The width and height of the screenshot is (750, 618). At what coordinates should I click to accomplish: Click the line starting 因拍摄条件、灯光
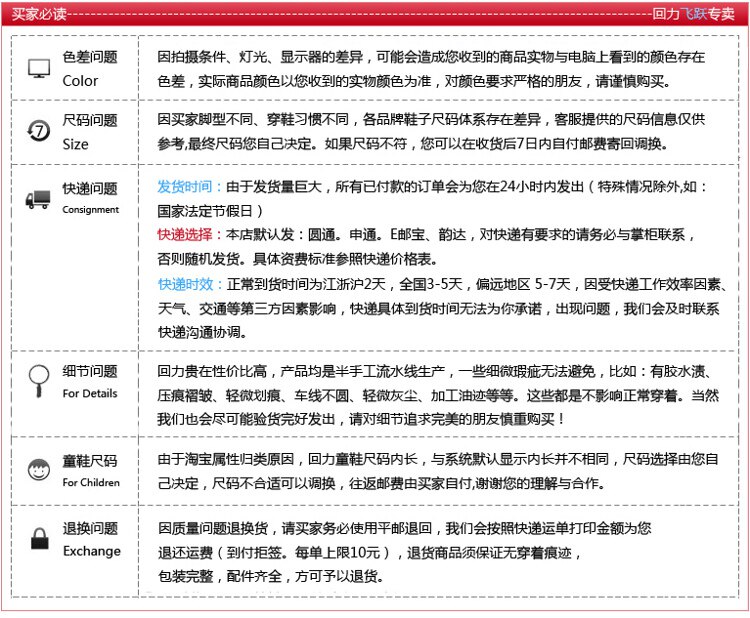(431, 57)
